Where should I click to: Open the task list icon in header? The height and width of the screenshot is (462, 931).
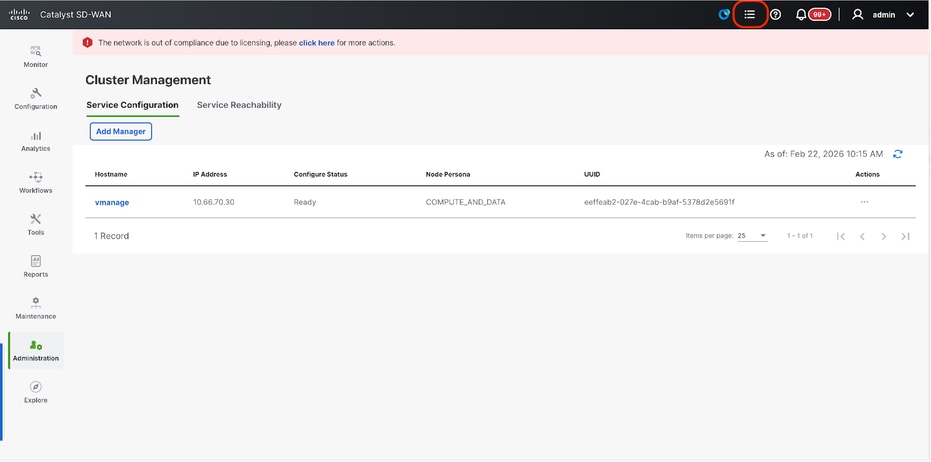(x=750, y=14)
